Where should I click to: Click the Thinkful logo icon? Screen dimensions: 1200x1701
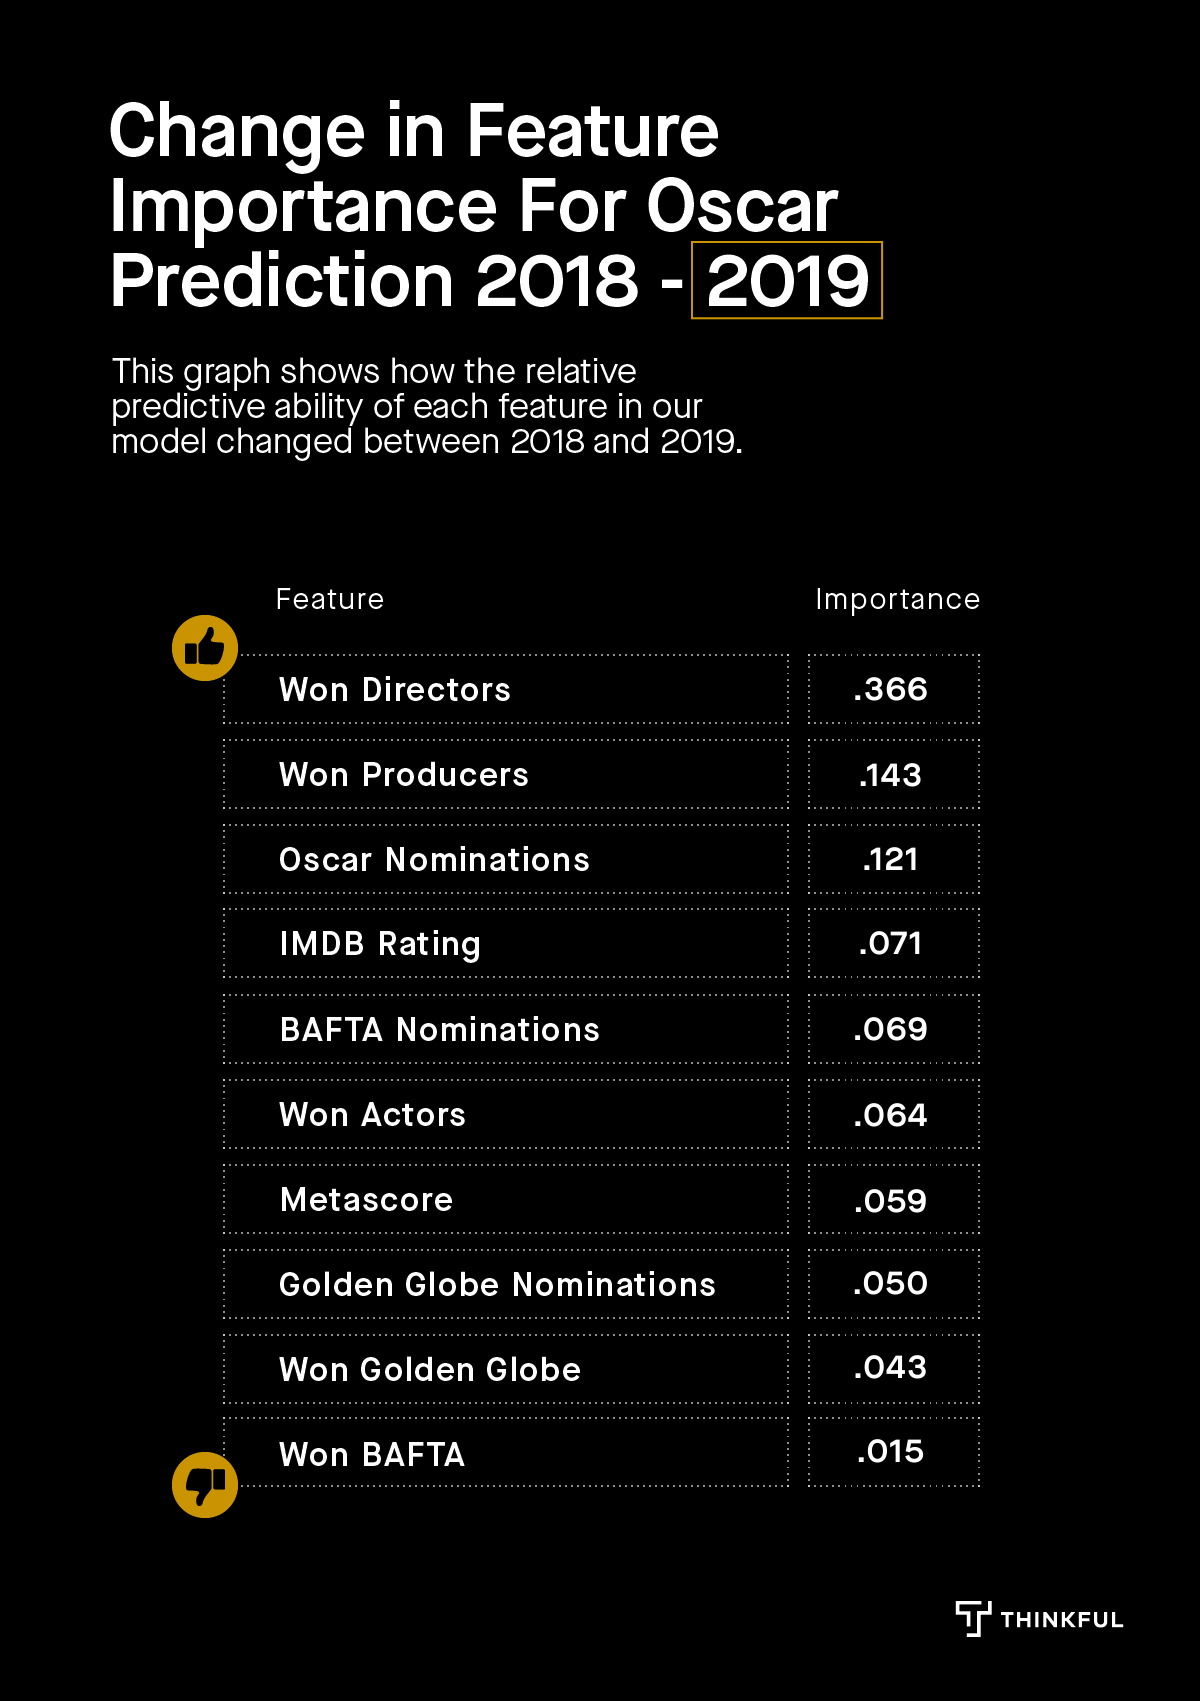point(972,1618)
